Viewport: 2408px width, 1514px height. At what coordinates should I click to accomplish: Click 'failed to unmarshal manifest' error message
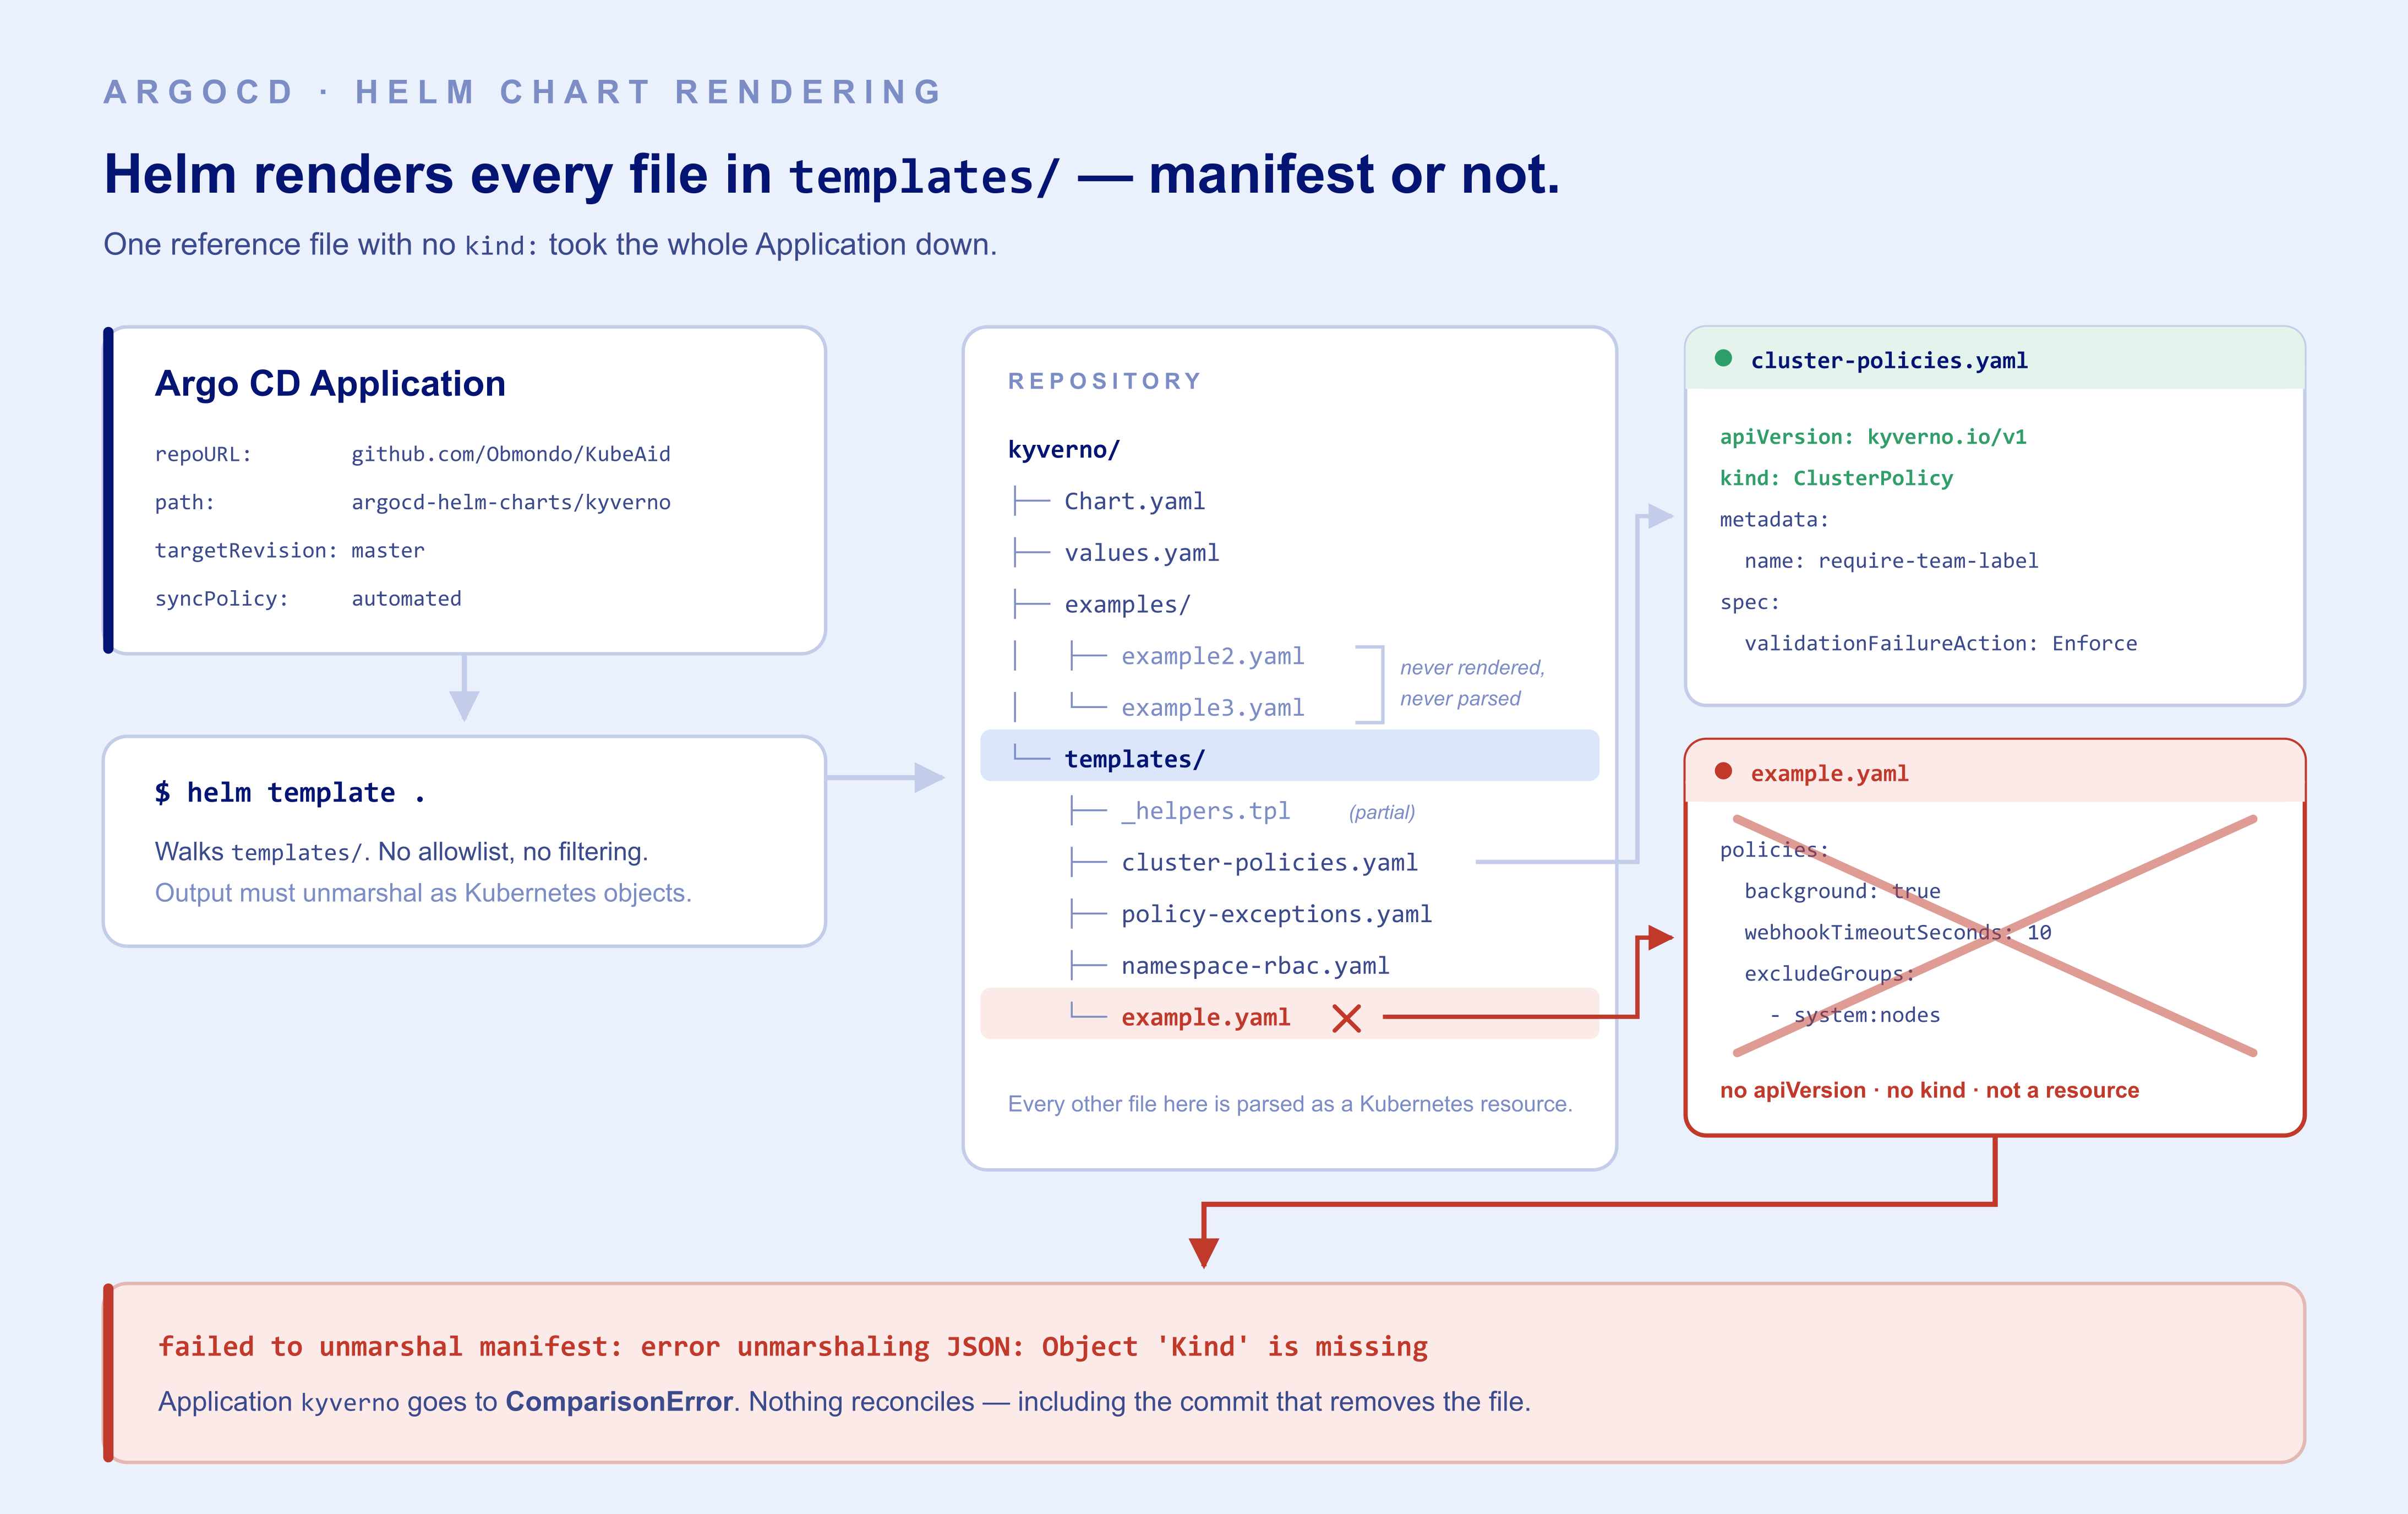[792, 1346]
